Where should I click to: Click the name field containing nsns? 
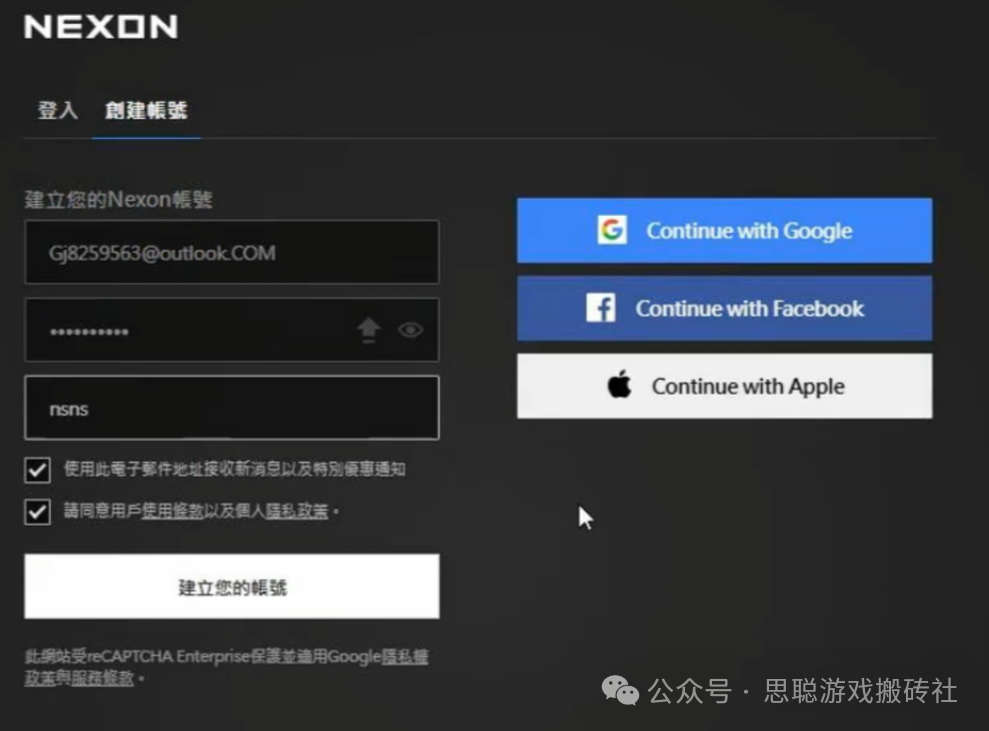click(x=231, y=407)
